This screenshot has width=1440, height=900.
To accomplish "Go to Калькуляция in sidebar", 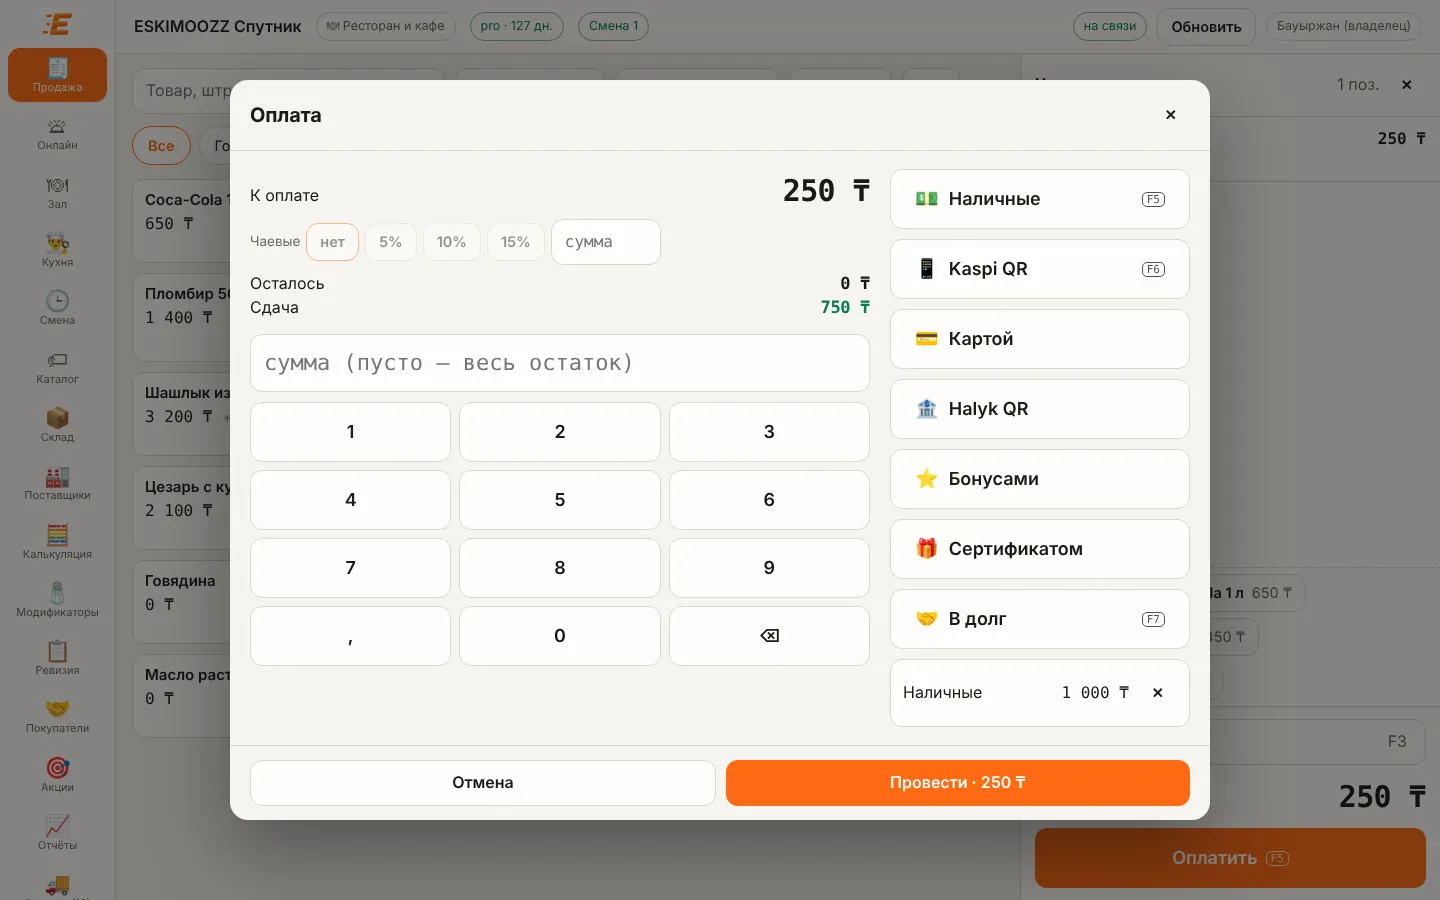I will pyautogui.click(x=57, y=542).
